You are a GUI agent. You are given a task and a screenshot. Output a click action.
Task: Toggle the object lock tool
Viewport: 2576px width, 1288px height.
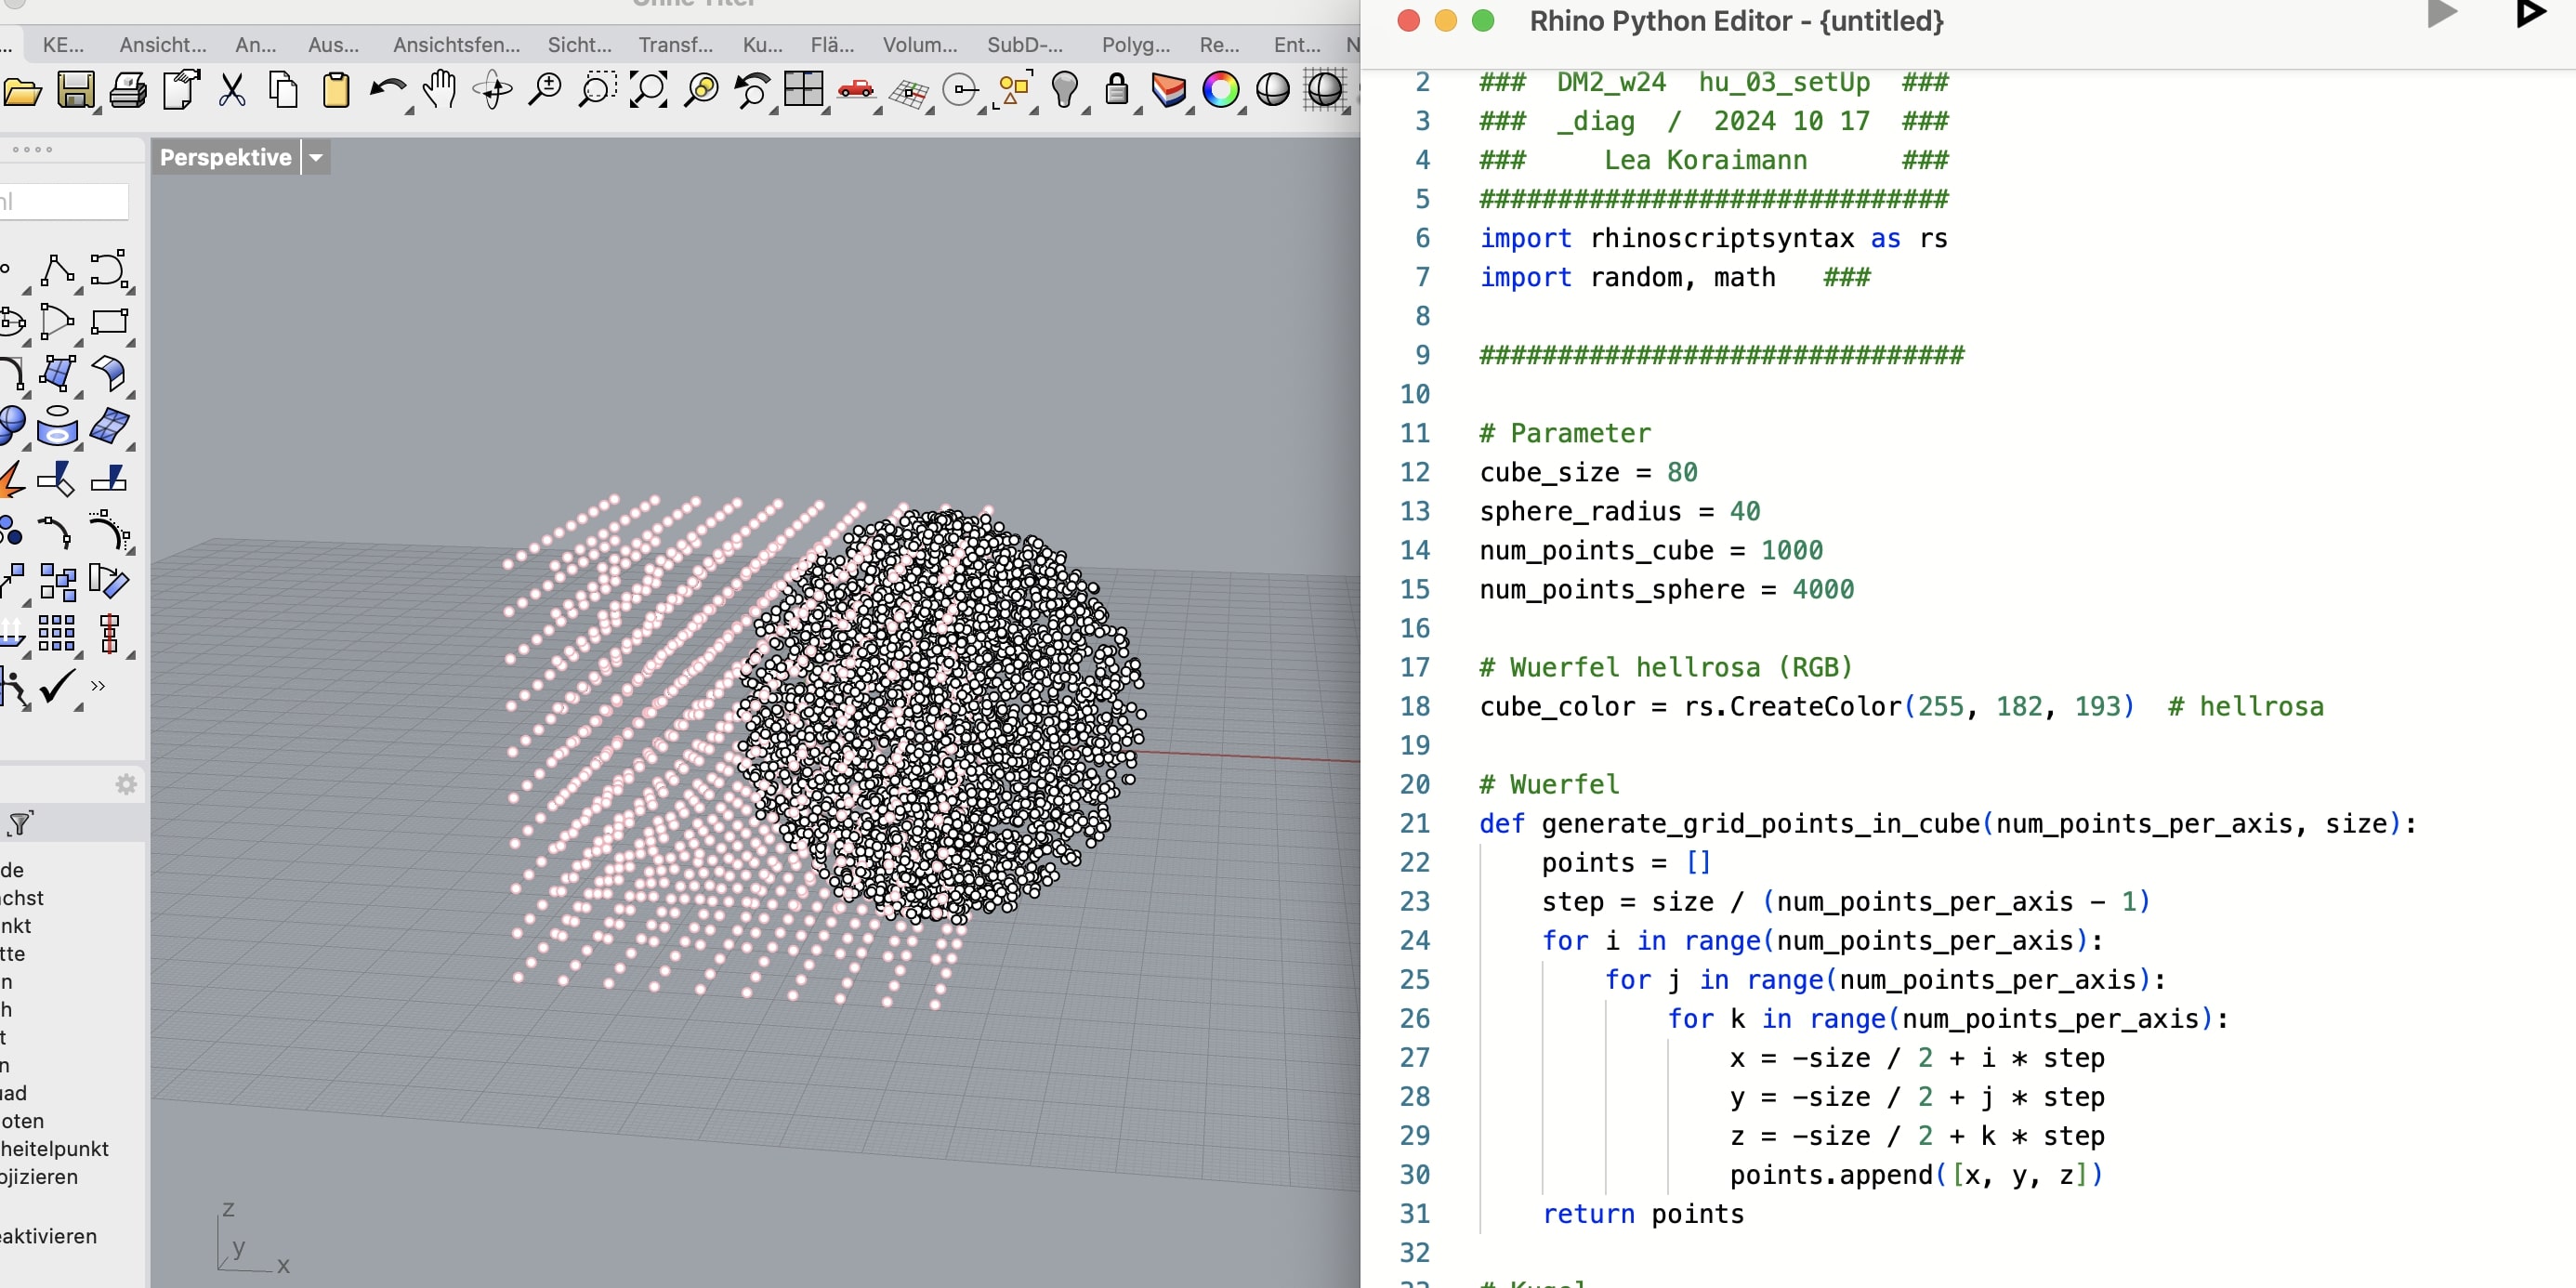click(1117, 90)
